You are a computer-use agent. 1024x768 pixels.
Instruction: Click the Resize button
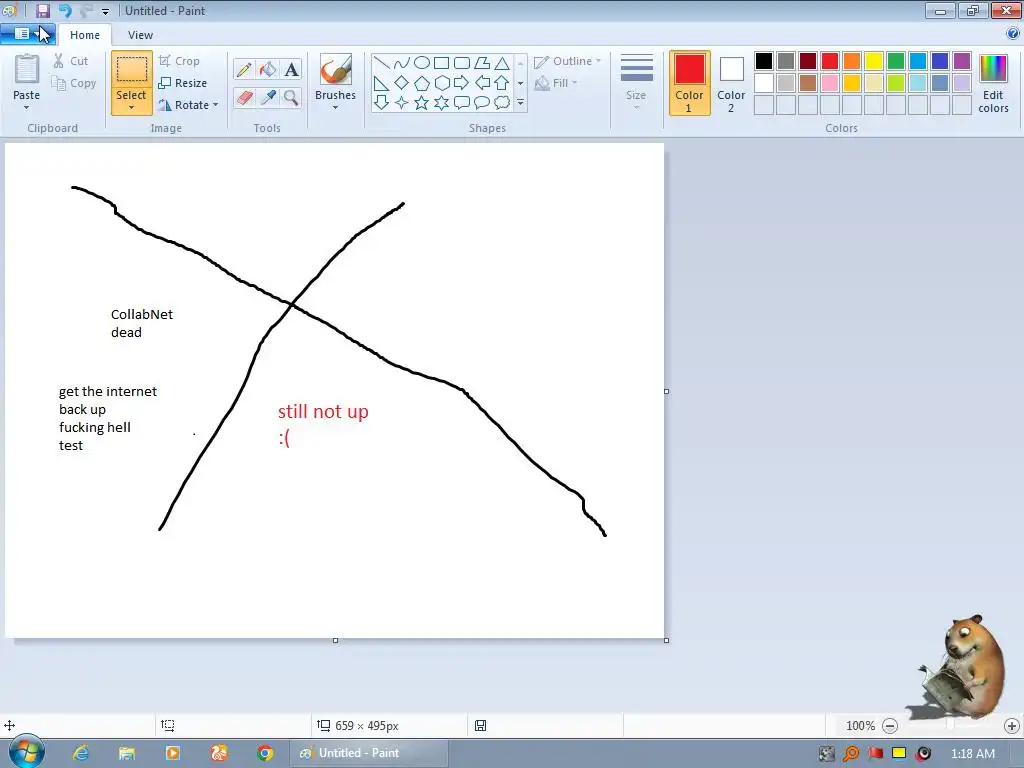[183, 83]
